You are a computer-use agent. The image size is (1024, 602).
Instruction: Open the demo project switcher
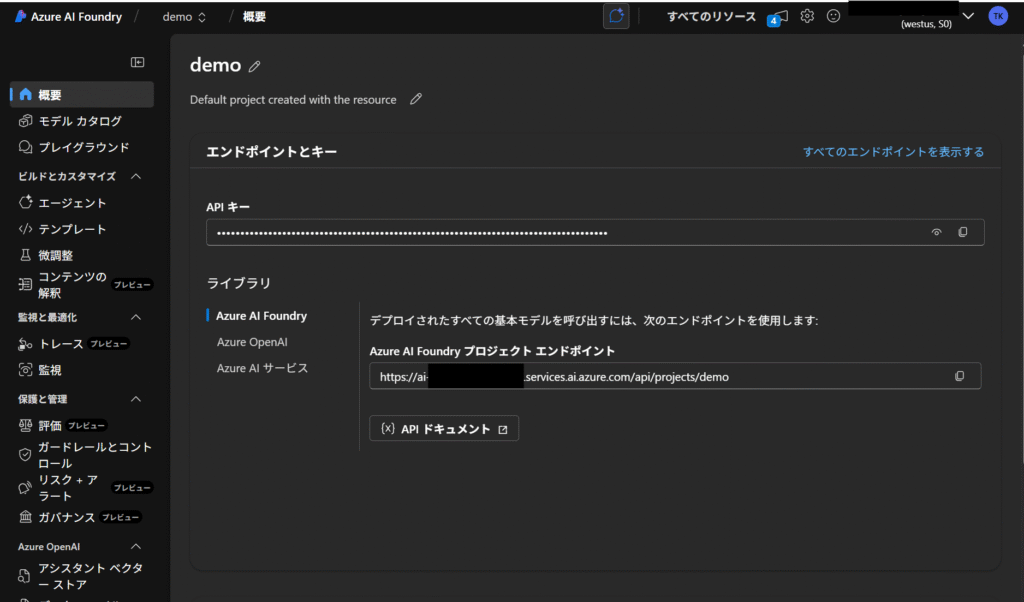point(184,17)
